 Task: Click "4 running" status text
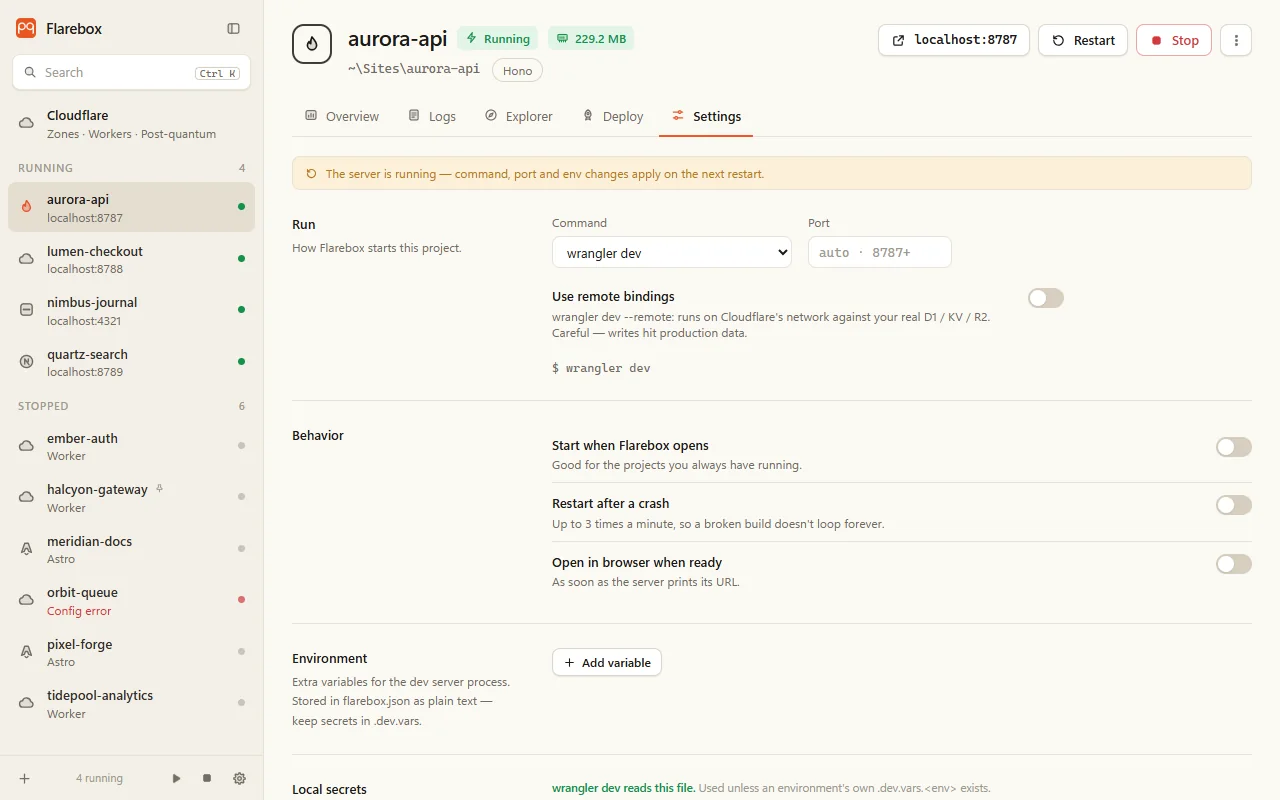[x=99, y=778]
